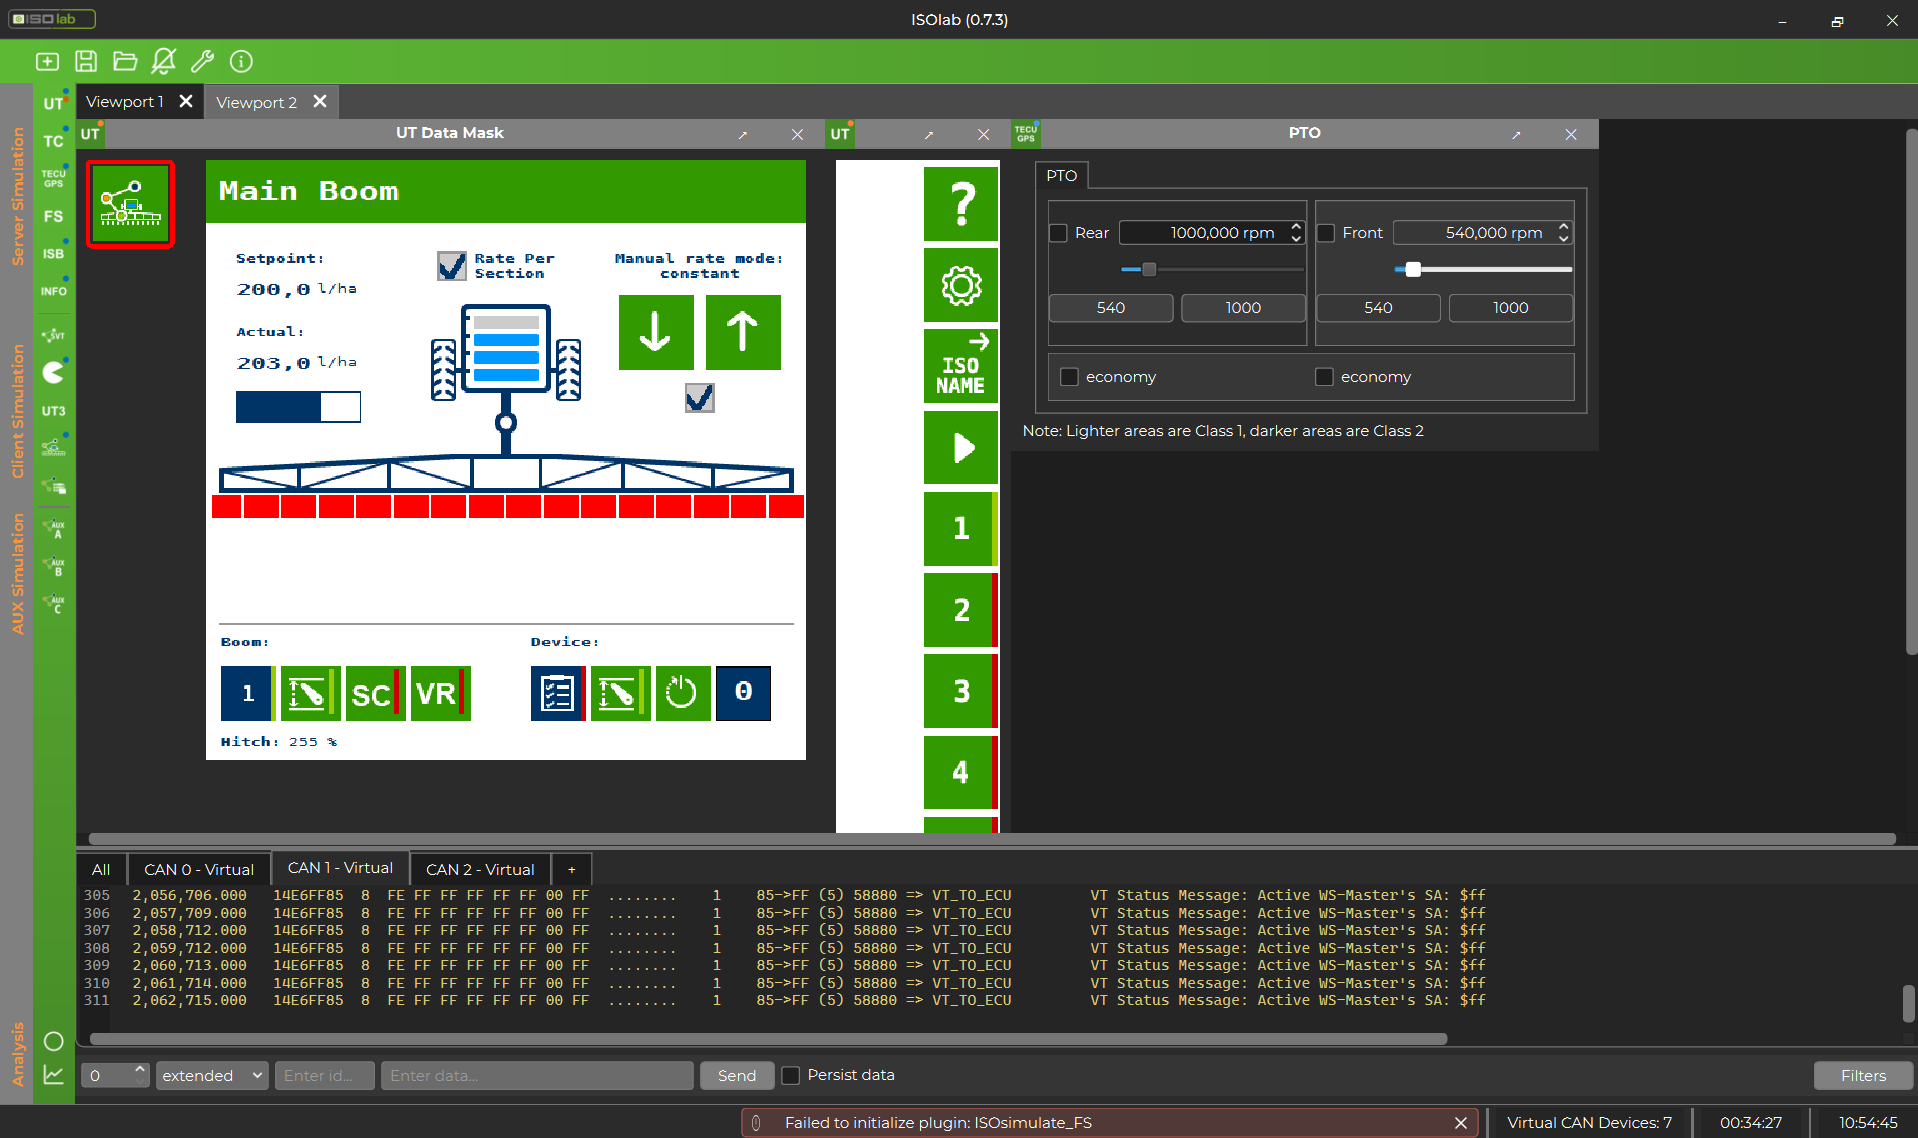Select the All CAN log tab
Screen dimensions: 1918x1138
(x=101, y=869)
